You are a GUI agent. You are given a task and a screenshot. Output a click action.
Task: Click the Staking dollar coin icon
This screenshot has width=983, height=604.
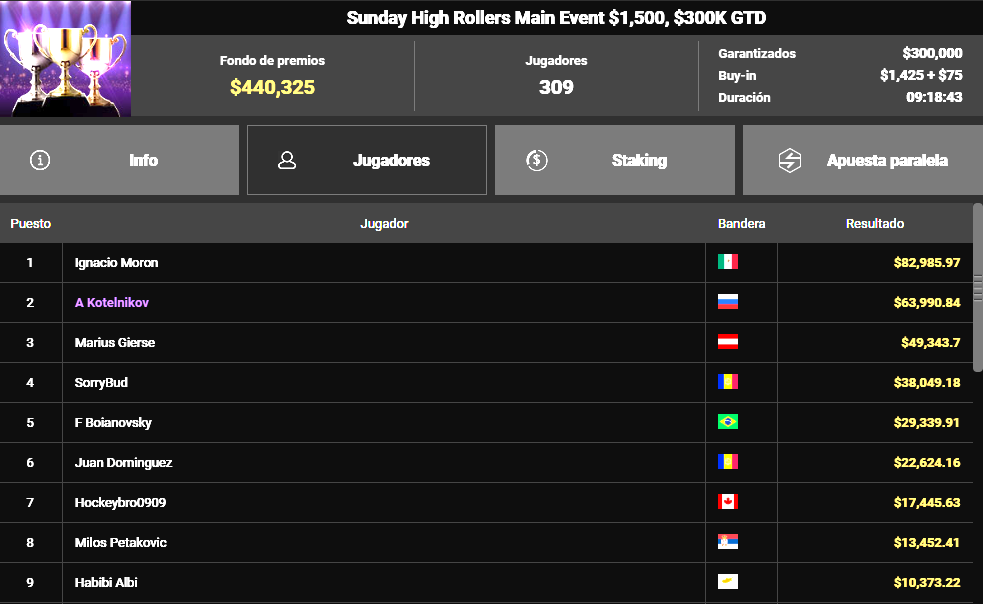click(537, 160)
